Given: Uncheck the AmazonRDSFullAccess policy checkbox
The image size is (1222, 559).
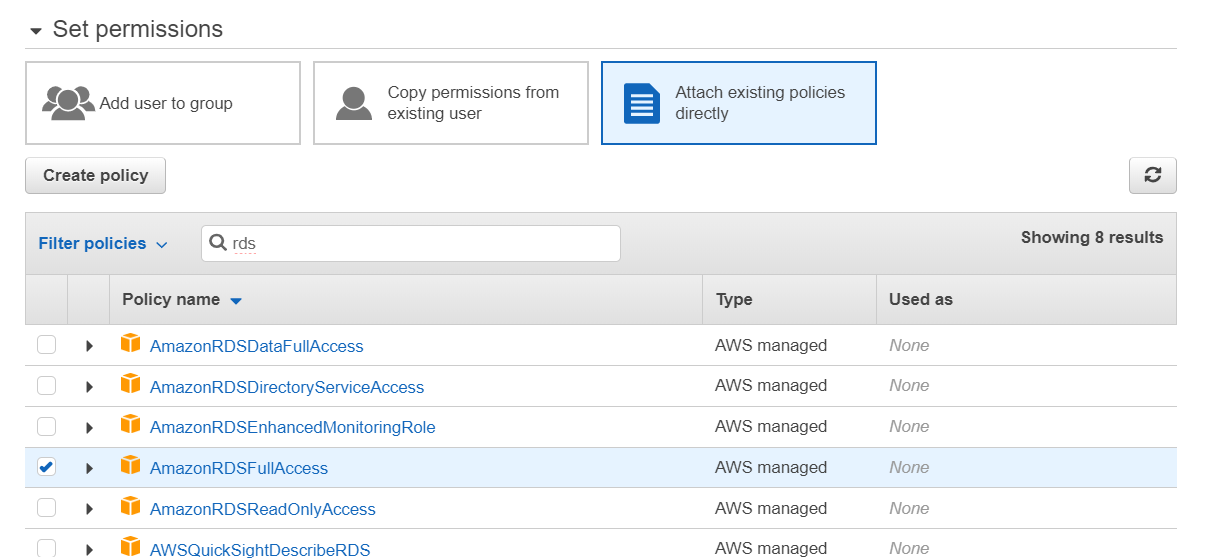Looking at the screenshot, I should [x=47, y=467].
